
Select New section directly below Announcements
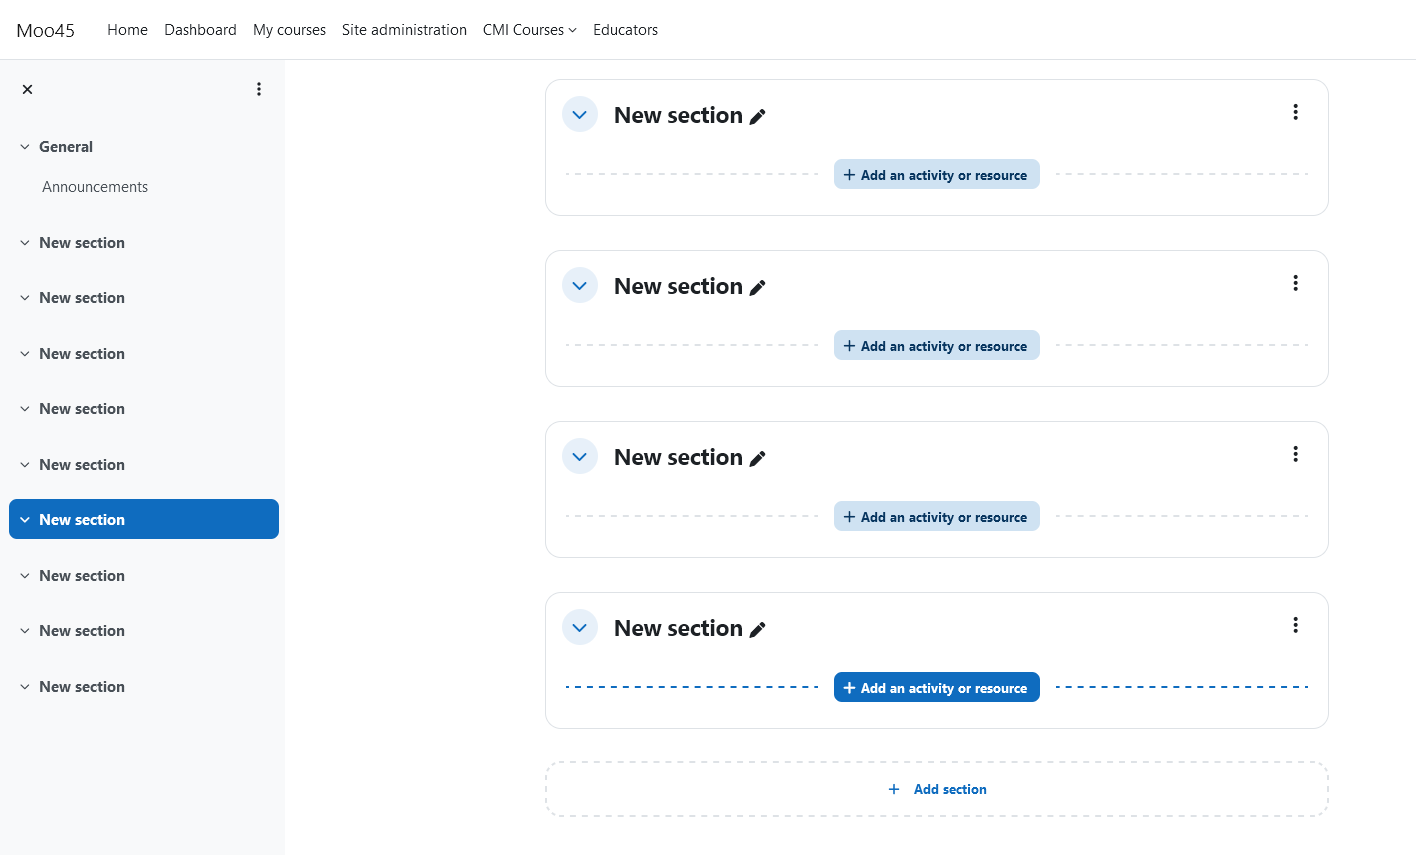tap(82, 243)
